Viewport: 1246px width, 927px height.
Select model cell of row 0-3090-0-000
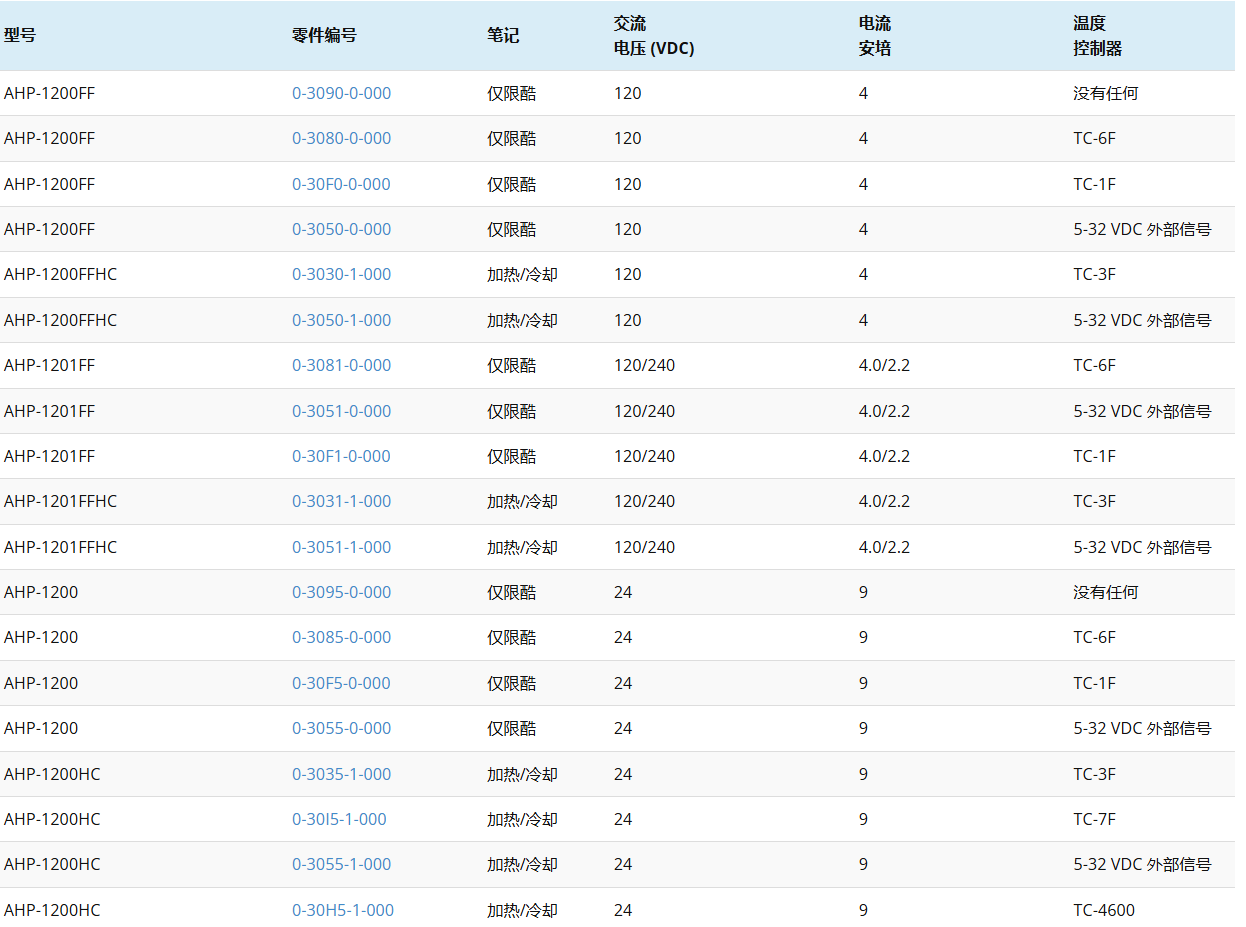tap(50, 93)
